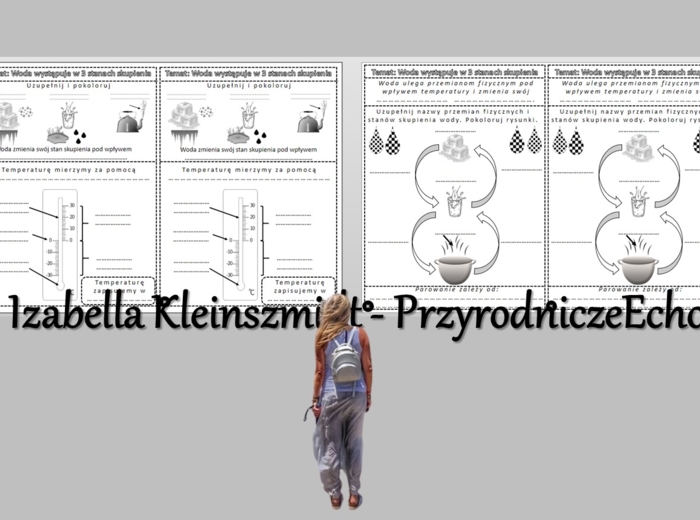The height and width of the screenshot is (520, 700).
Task: Click "Uzupełnij i pokoloruj" on the second worksheet
Action: click(249, 85)
